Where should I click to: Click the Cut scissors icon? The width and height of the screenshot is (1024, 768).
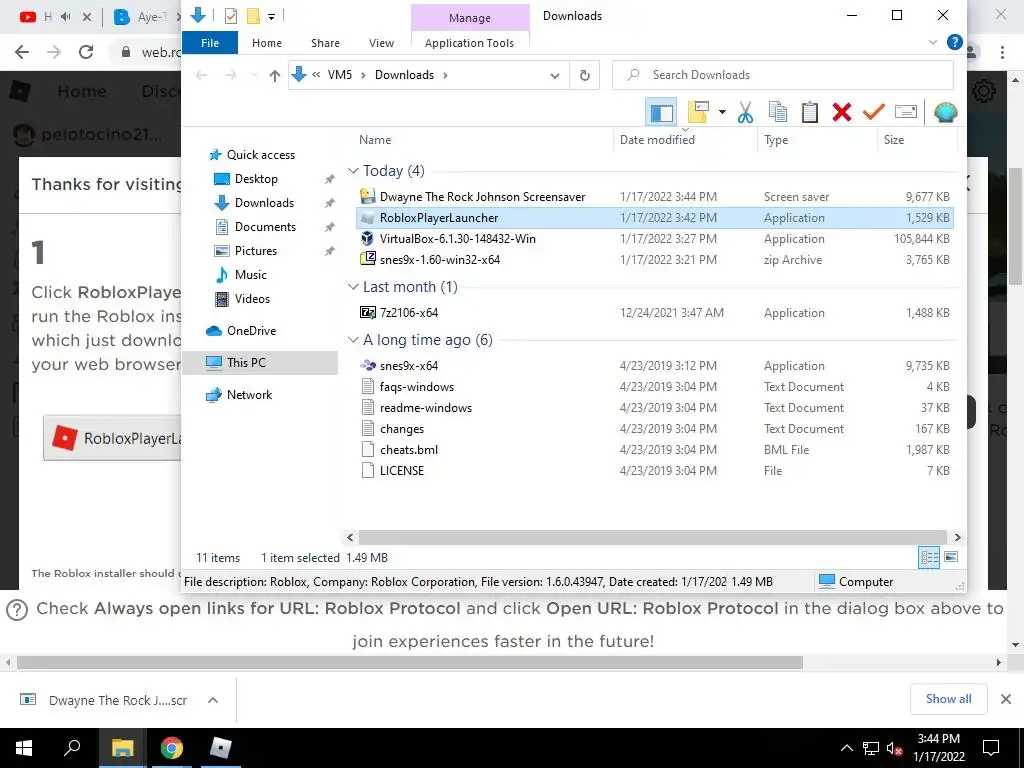(x=745, y=112)
